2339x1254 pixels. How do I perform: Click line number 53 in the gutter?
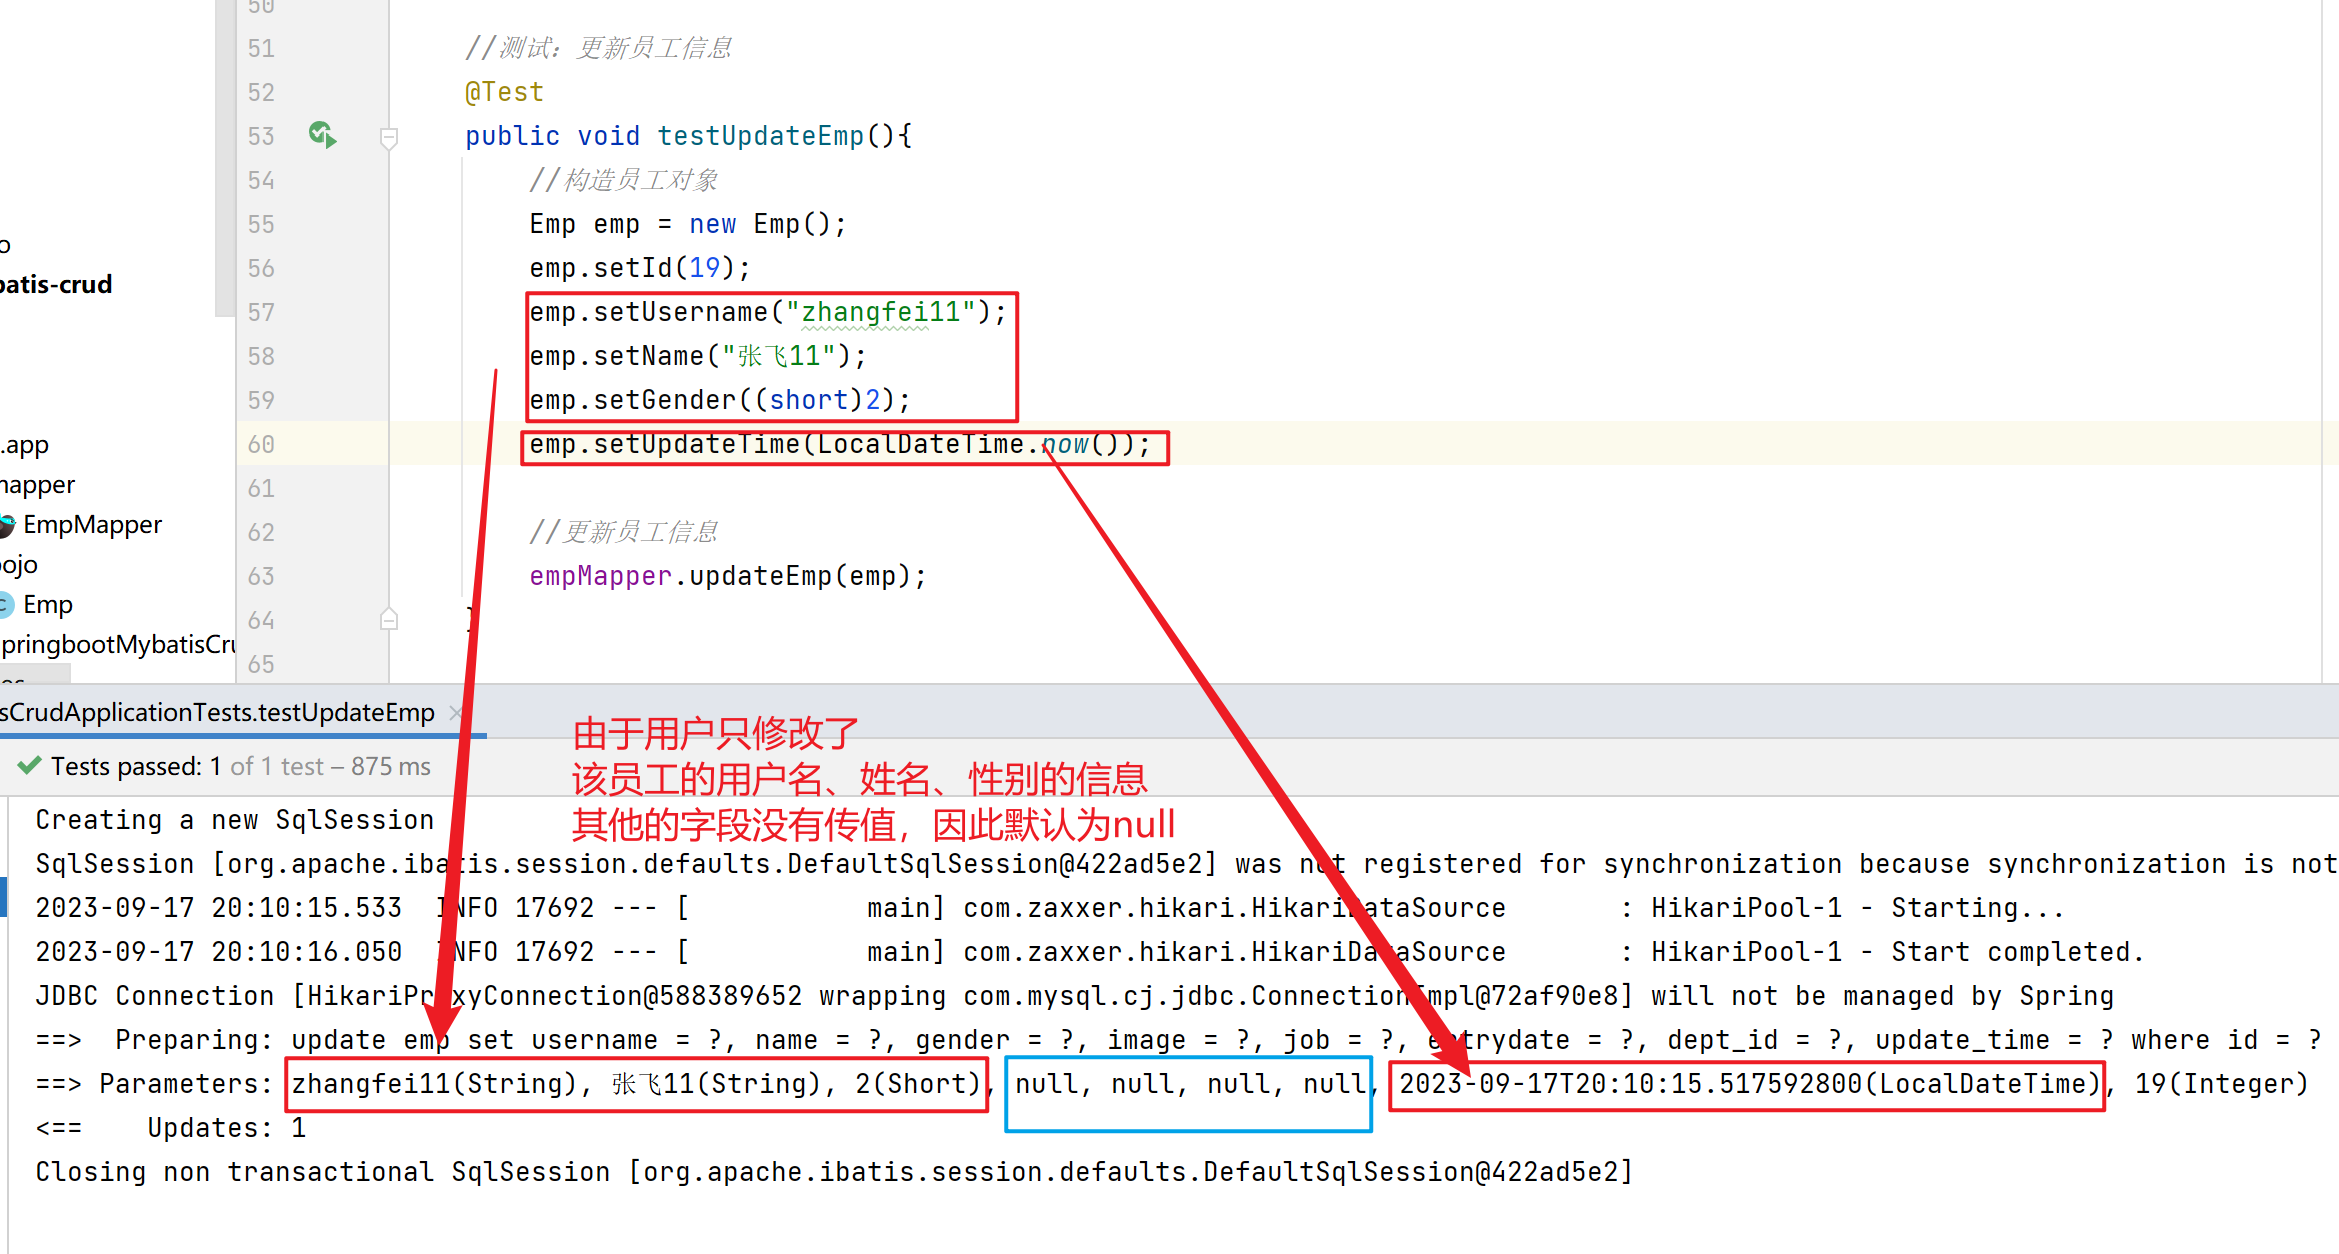coord(261,136)
